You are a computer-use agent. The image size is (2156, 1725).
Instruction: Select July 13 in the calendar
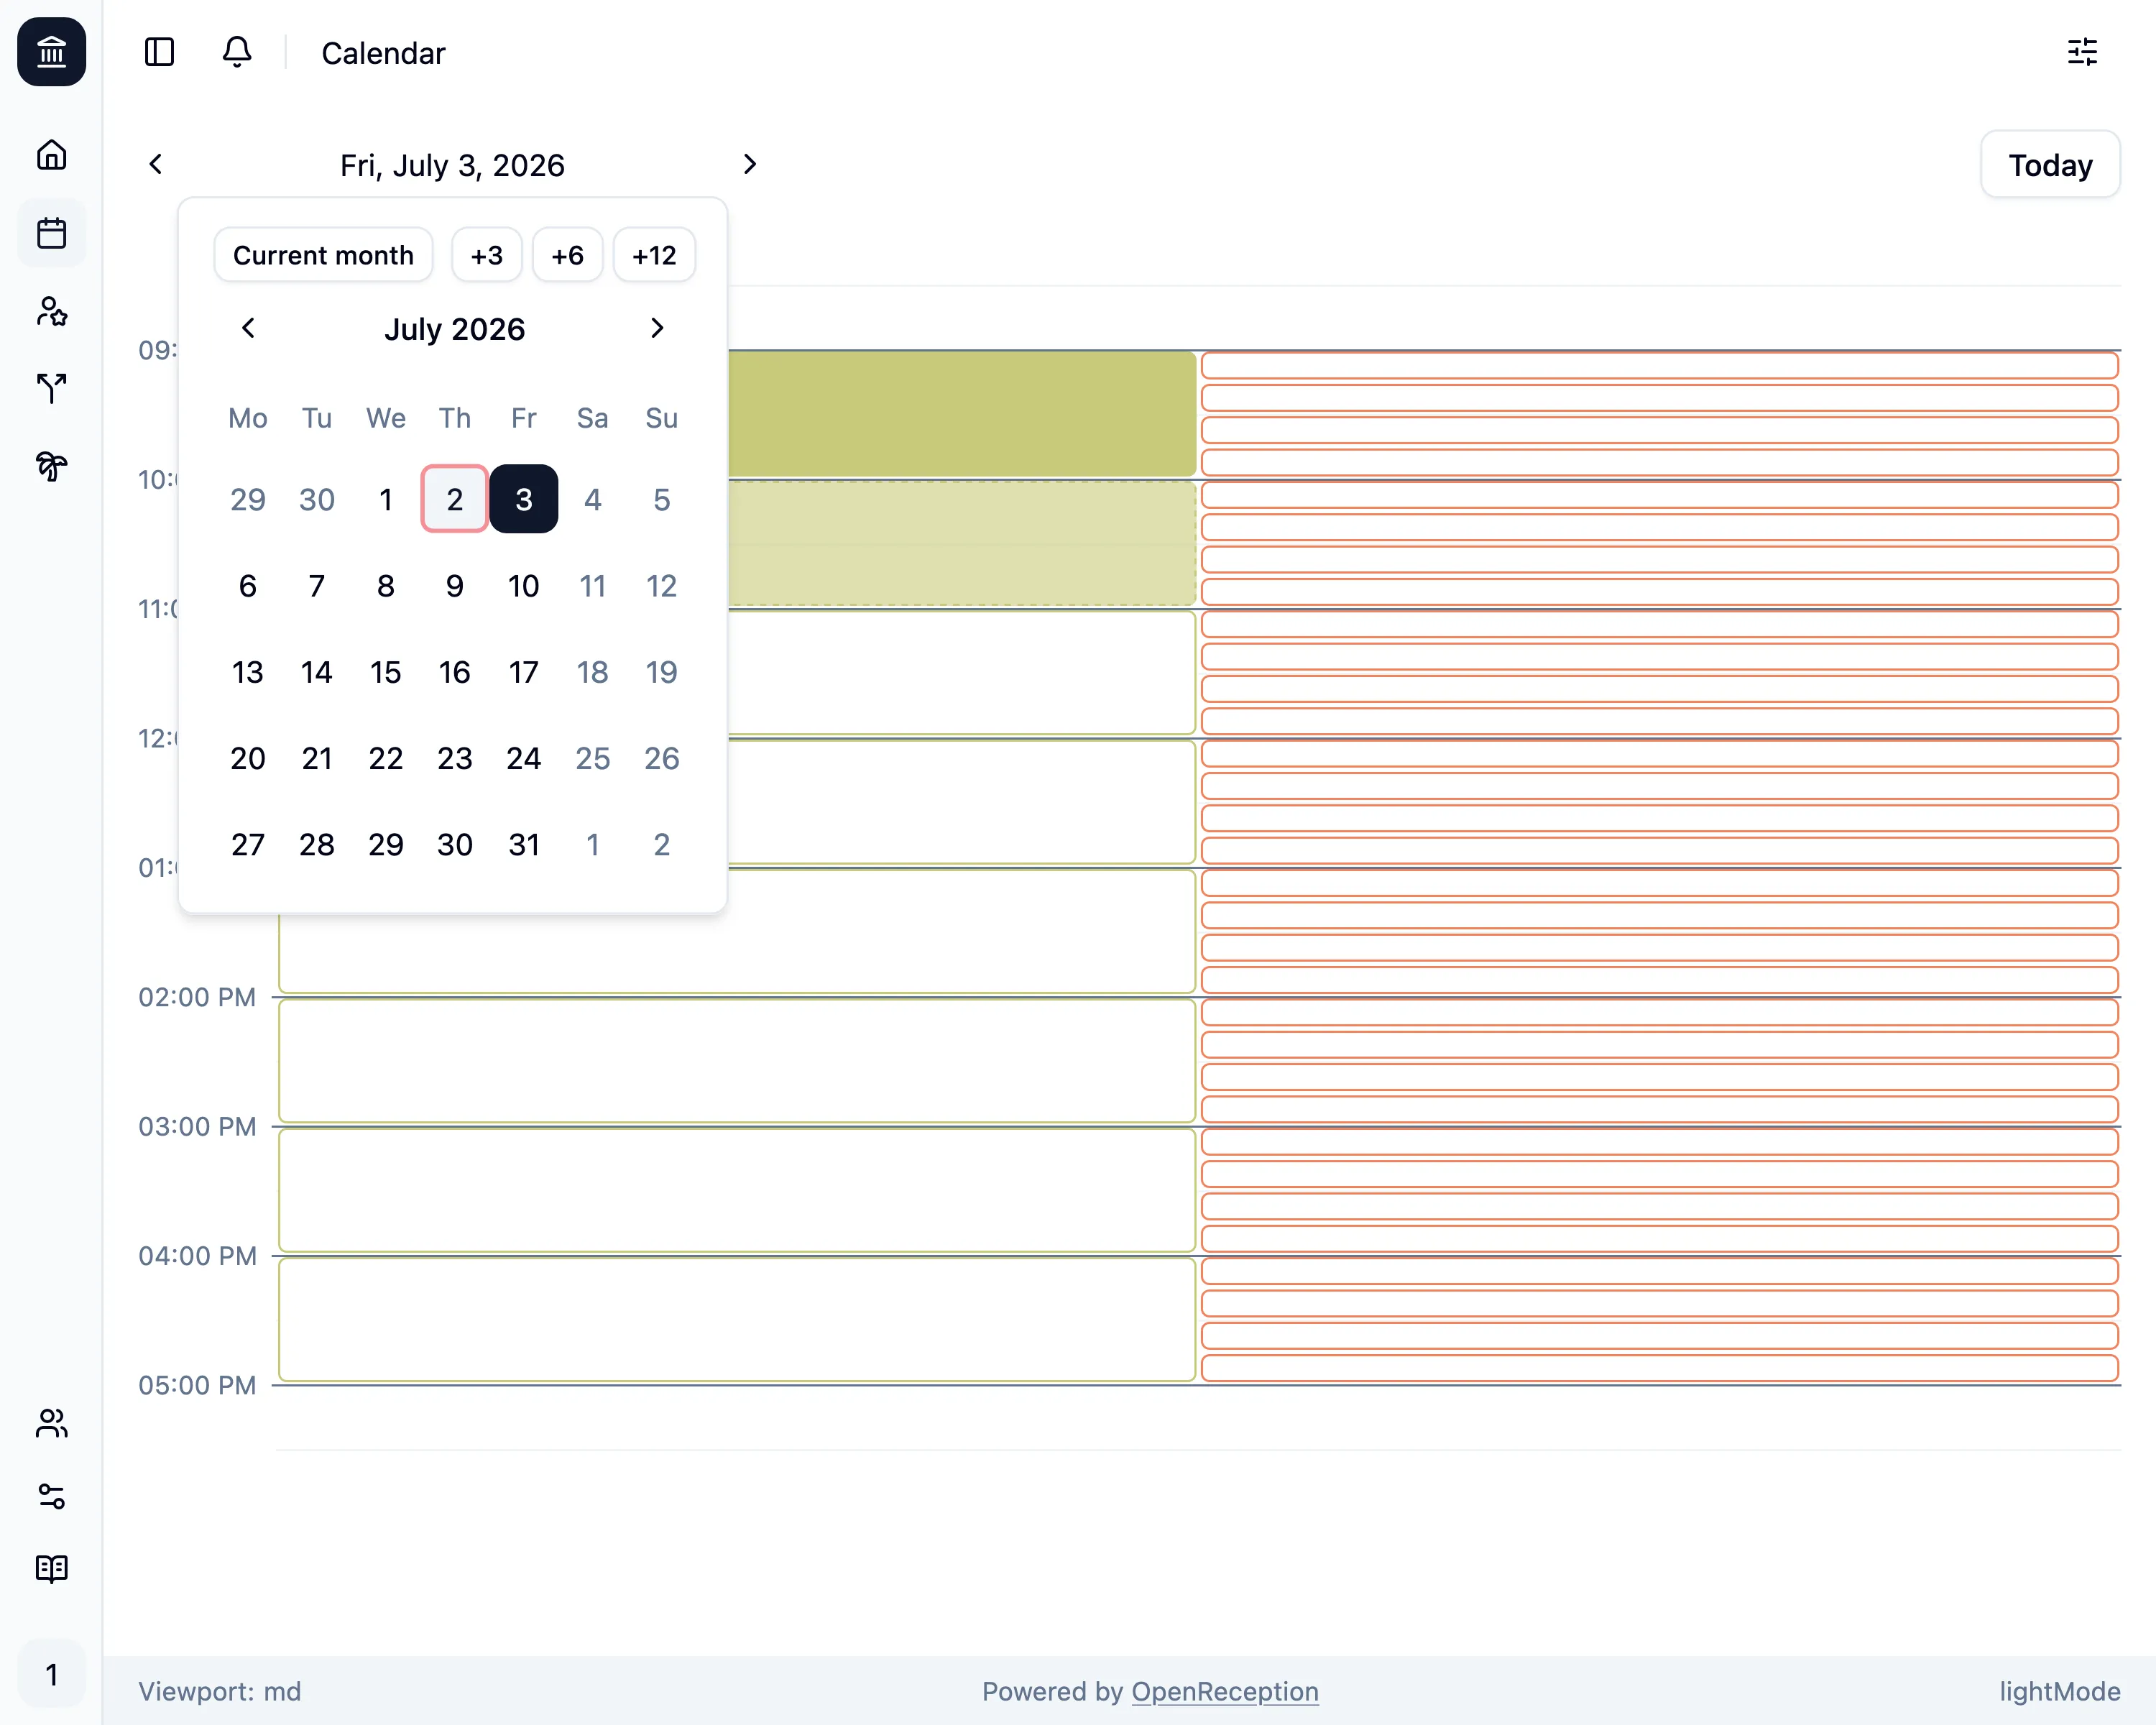248,672
